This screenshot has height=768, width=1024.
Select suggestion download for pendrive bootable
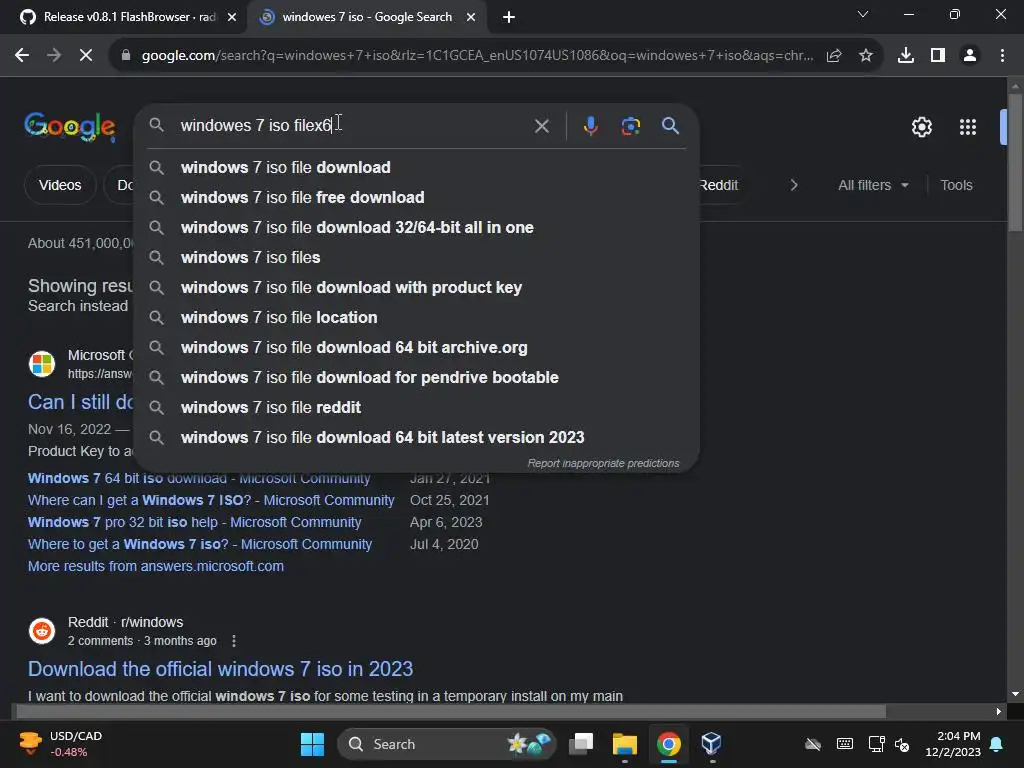point(416,377)
